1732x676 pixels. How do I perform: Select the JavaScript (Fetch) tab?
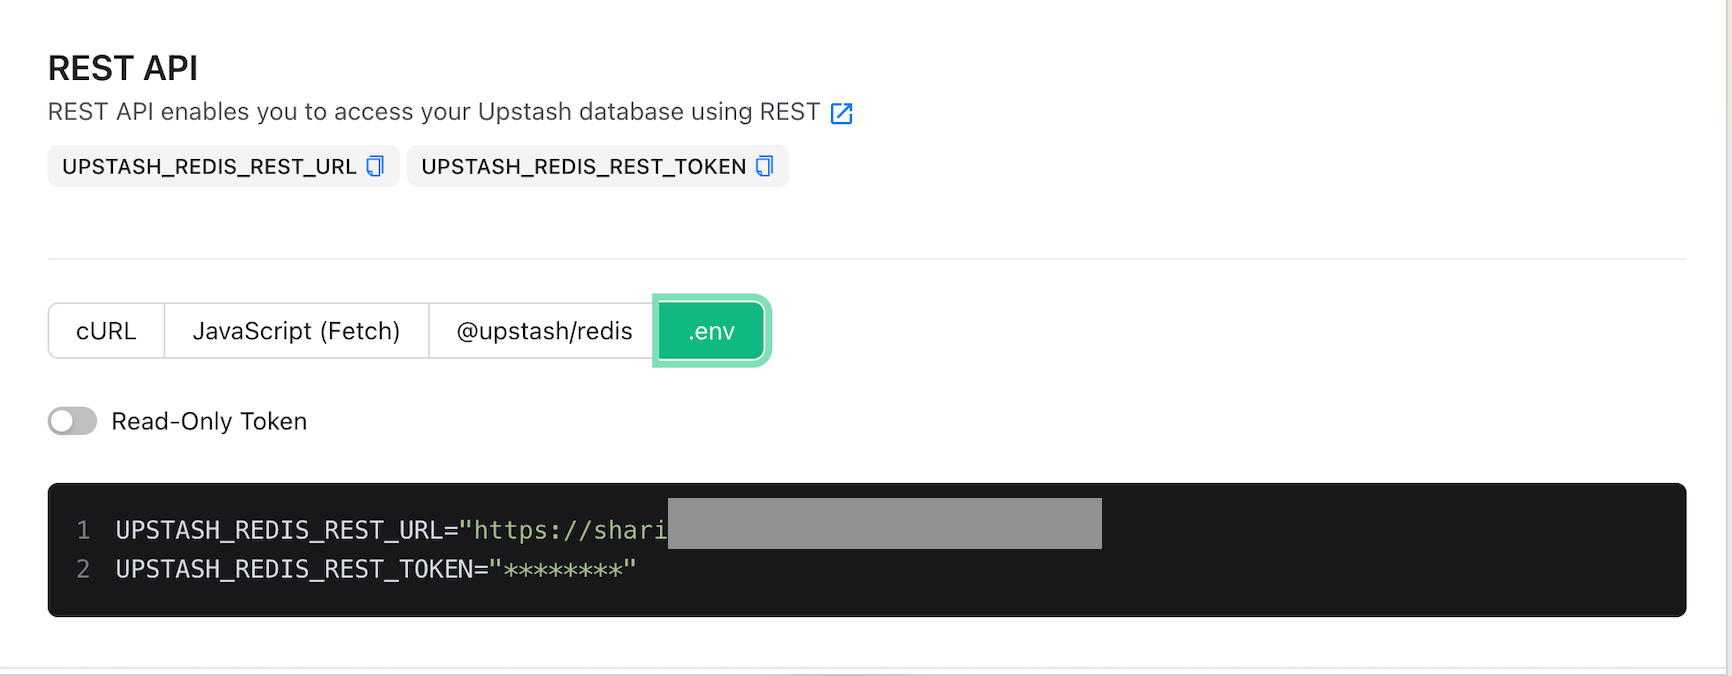296,331
